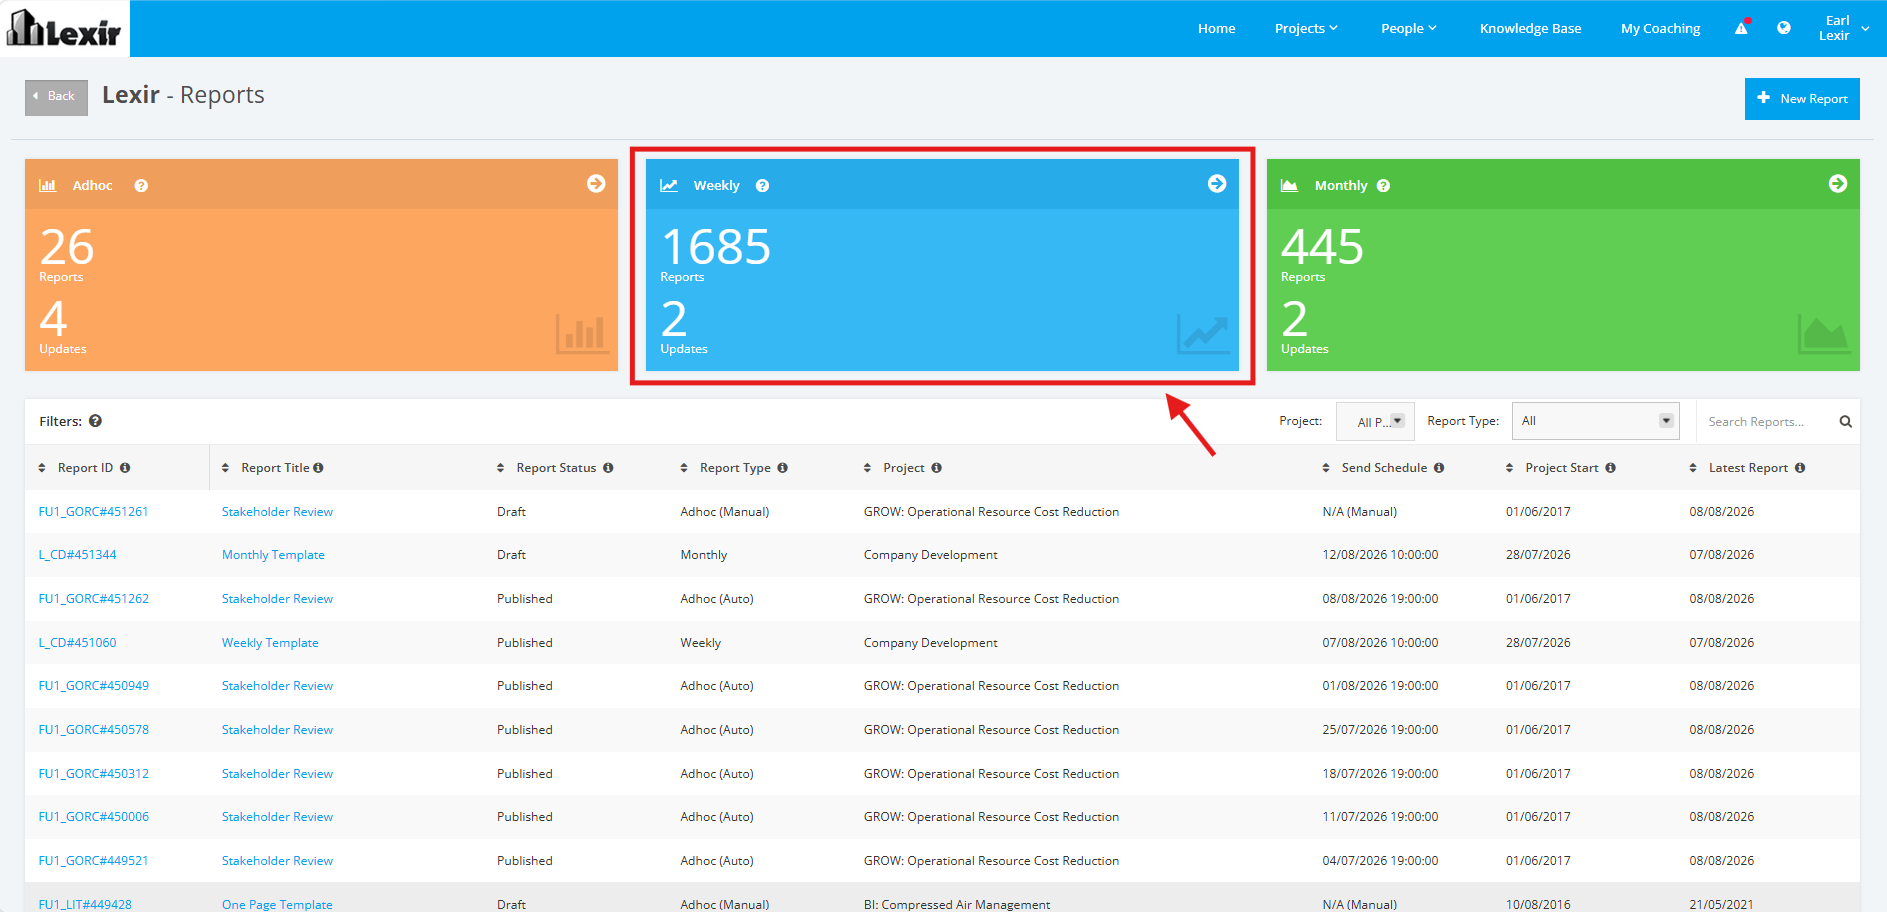
Task: Open the Report Type filter dropdown
Action: coord(1595,421)
